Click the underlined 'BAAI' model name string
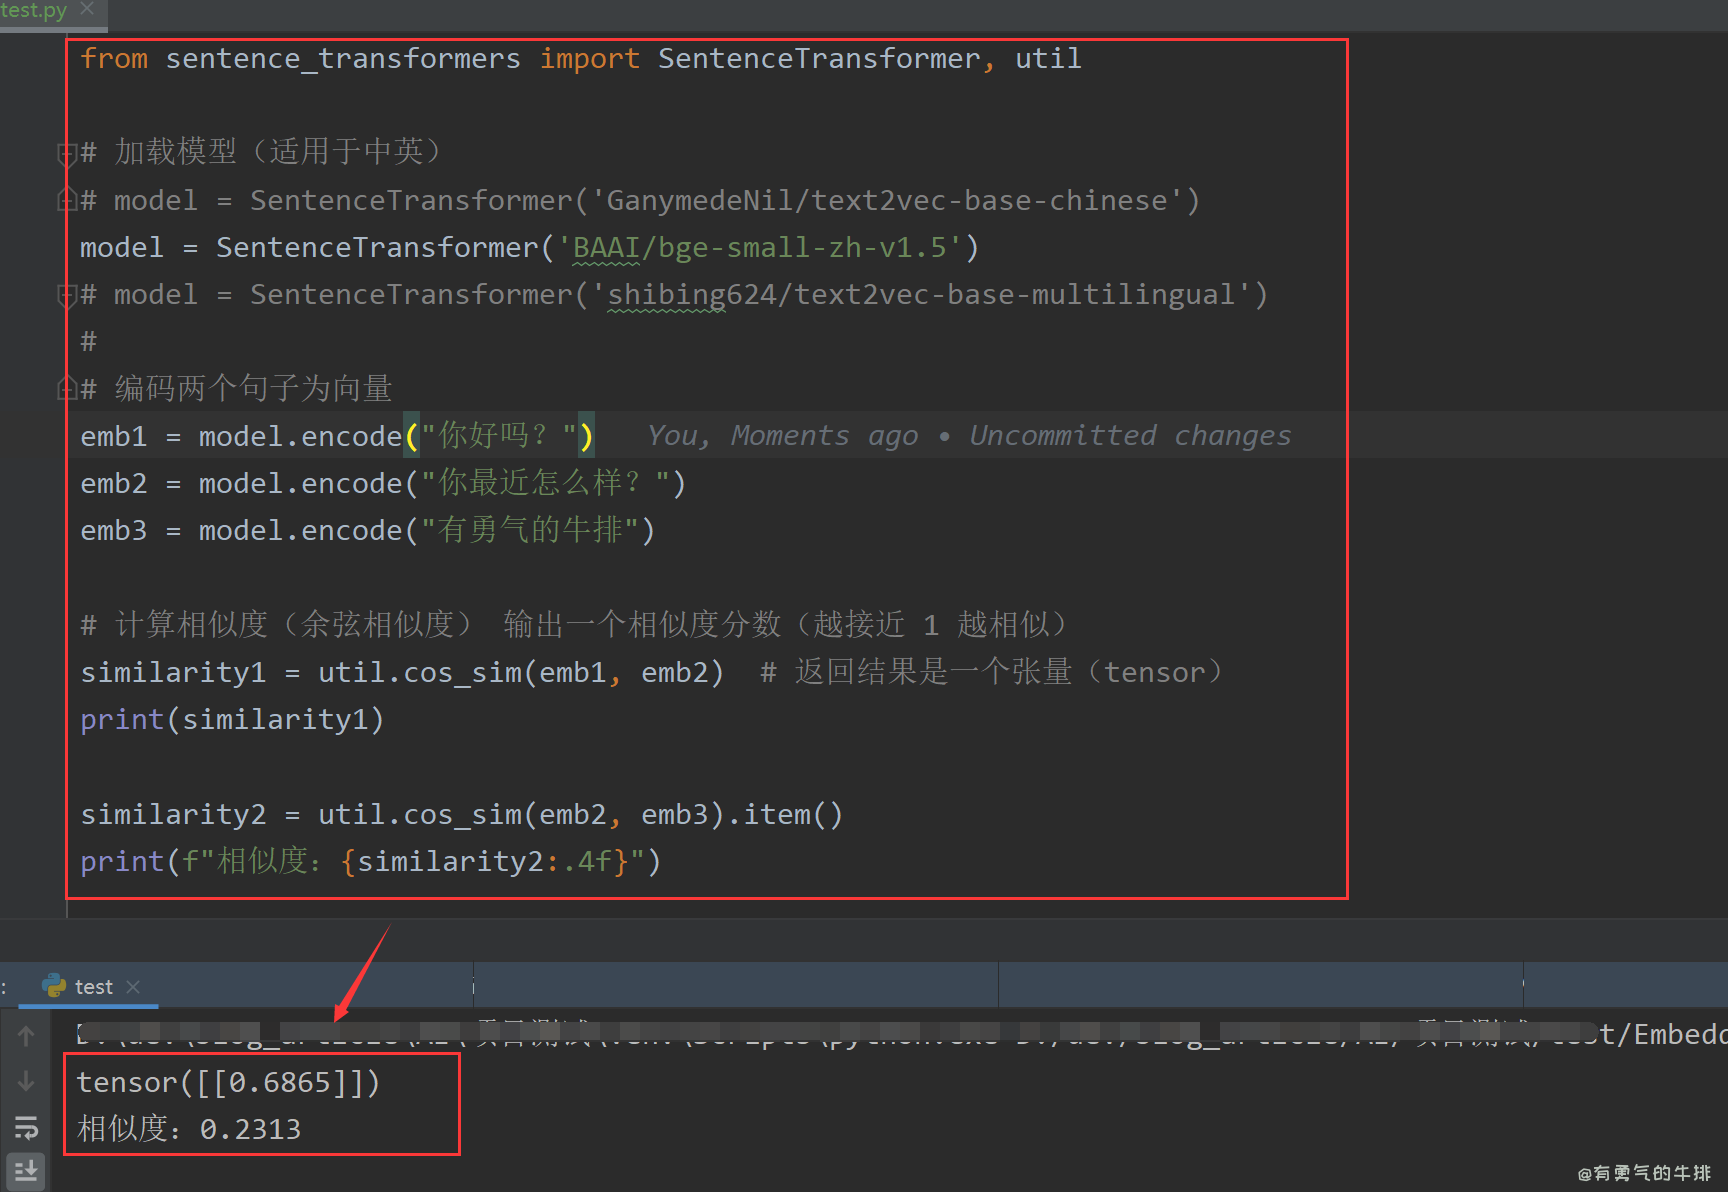The height and width of the screenshot is (1192, 1728). (x=605, y=248)
